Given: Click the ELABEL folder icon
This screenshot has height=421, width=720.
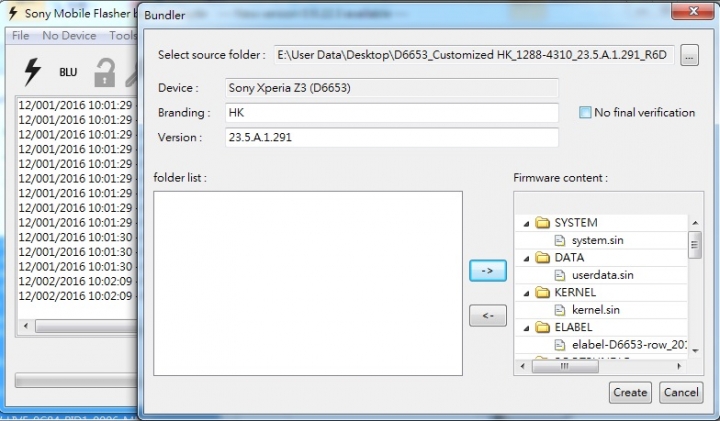Looking at the screenshot, I should (x=543, y=327).
